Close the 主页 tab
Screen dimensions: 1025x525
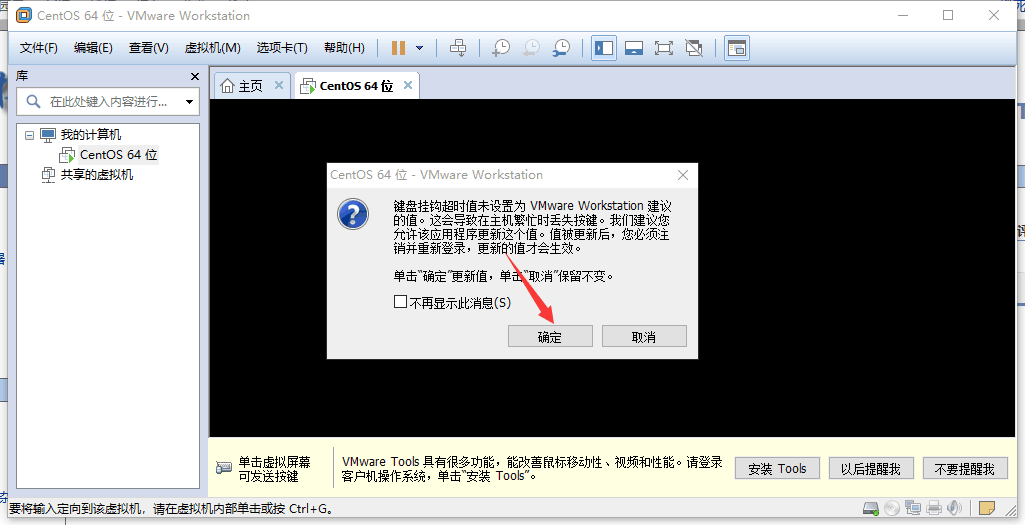pos(278,85)
